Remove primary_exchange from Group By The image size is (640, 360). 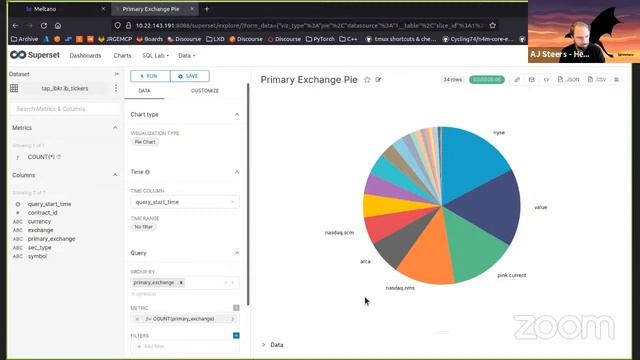(x=181, y=282)
